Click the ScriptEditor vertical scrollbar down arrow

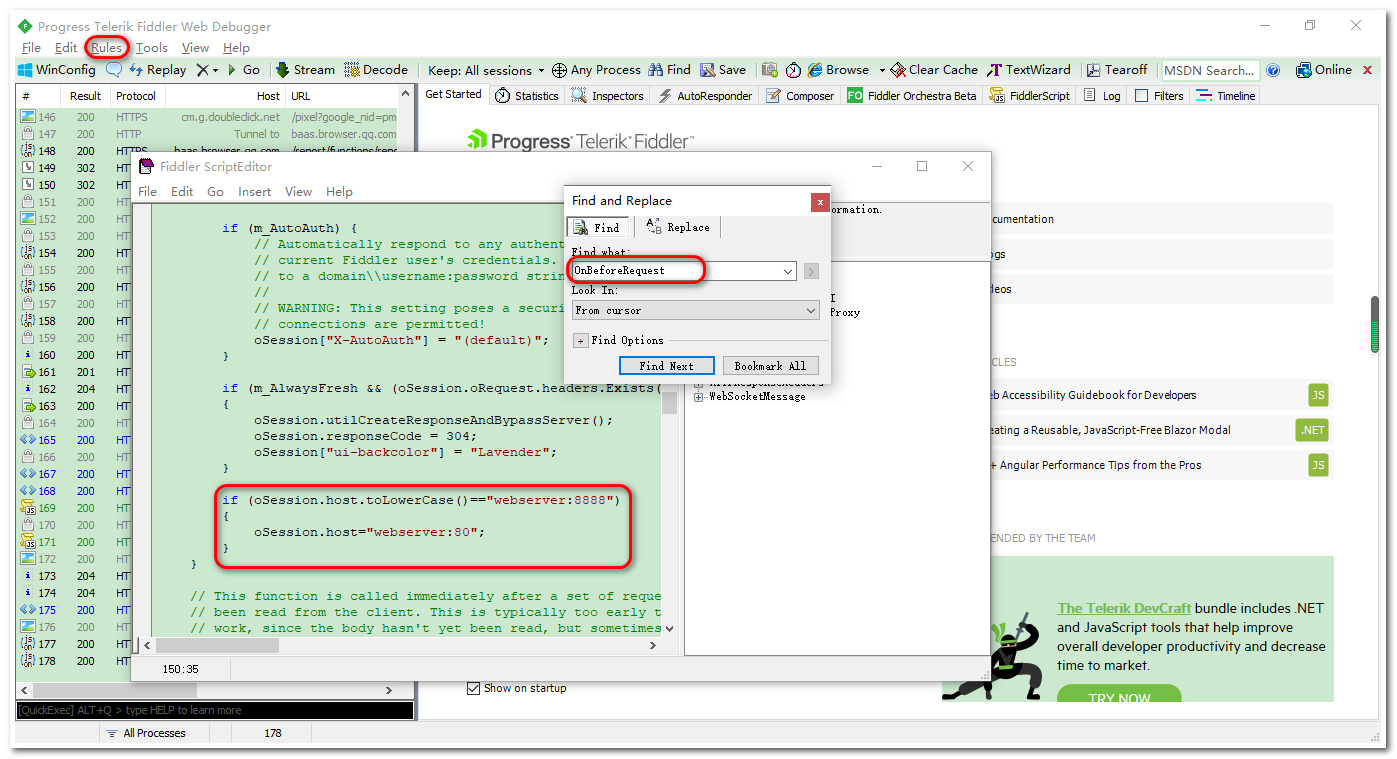(x=669, y=629)
